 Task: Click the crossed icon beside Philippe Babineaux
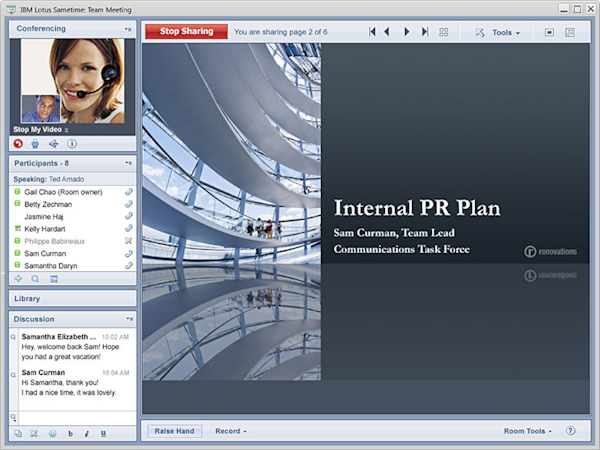(129, 241)
